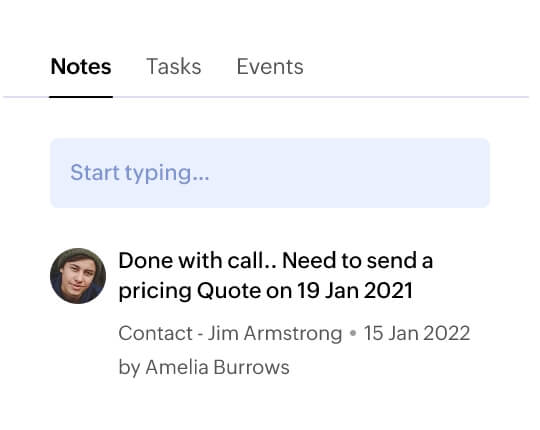Viewport: 540px width, 430px height.
Task: Open the 'Done with call' note
Action: (275, 275)
